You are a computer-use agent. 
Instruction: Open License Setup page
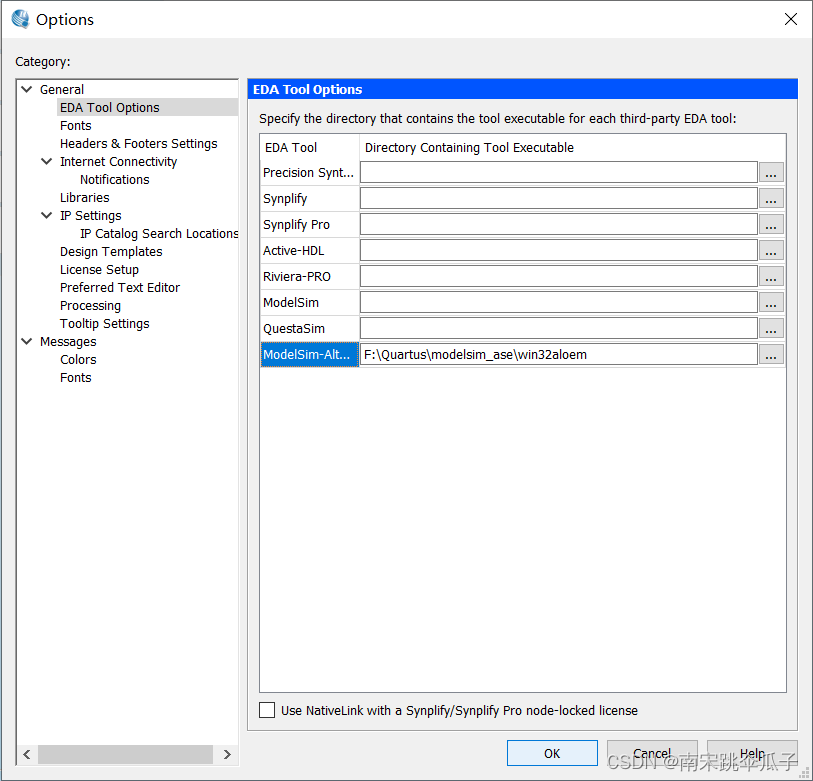point(99,270)
